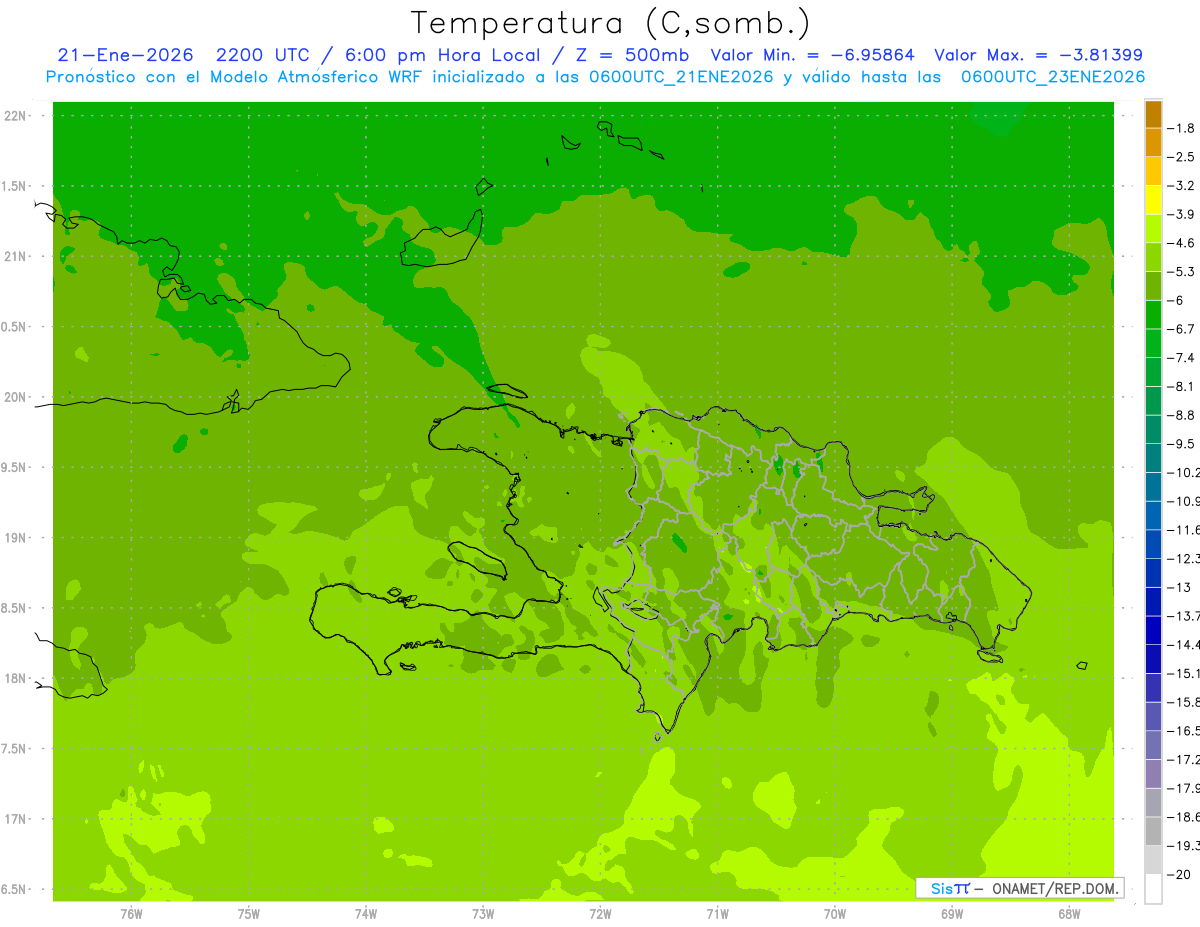Select the date text "21-Ene-2026"

[x=125, y=55]
